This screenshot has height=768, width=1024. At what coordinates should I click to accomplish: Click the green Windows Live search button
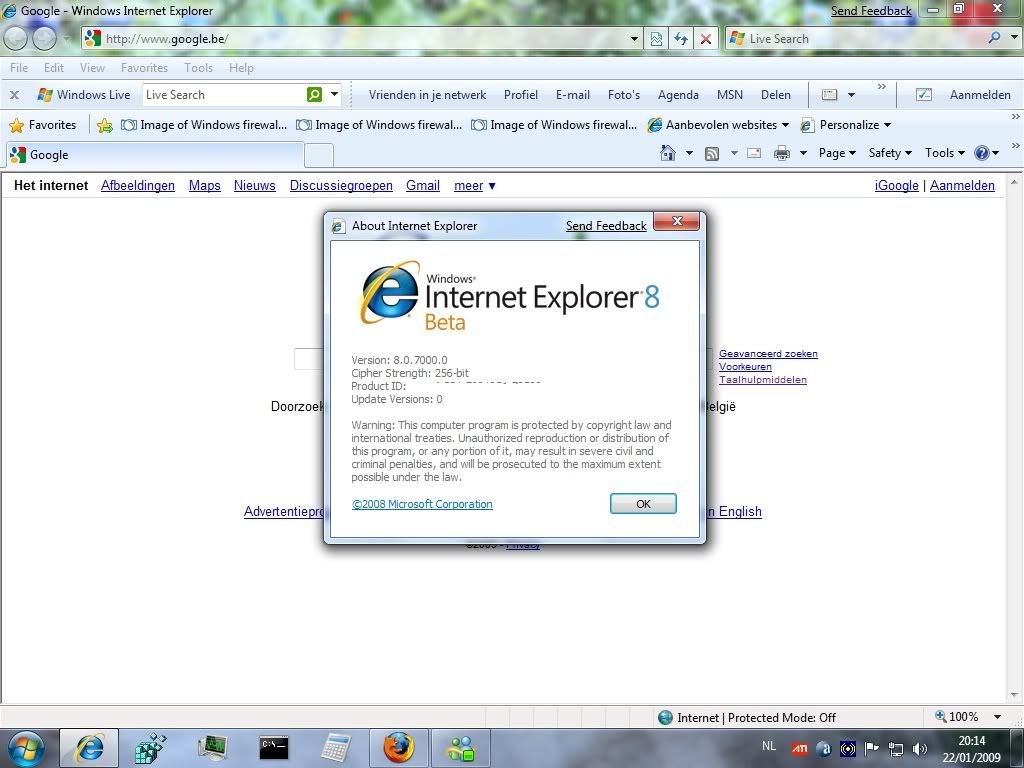pyautogui.click(x=314, y=95)
